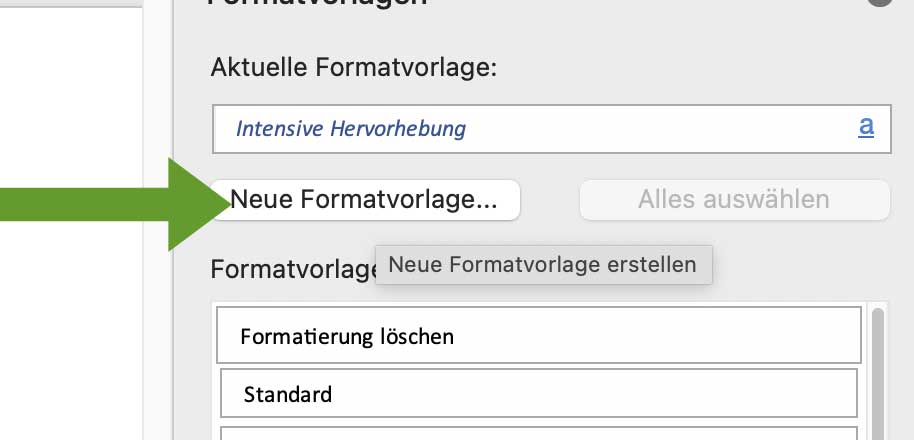Click the styles list scrollbar thumb
The image size is (914, 440).
[x=879, y=370]
